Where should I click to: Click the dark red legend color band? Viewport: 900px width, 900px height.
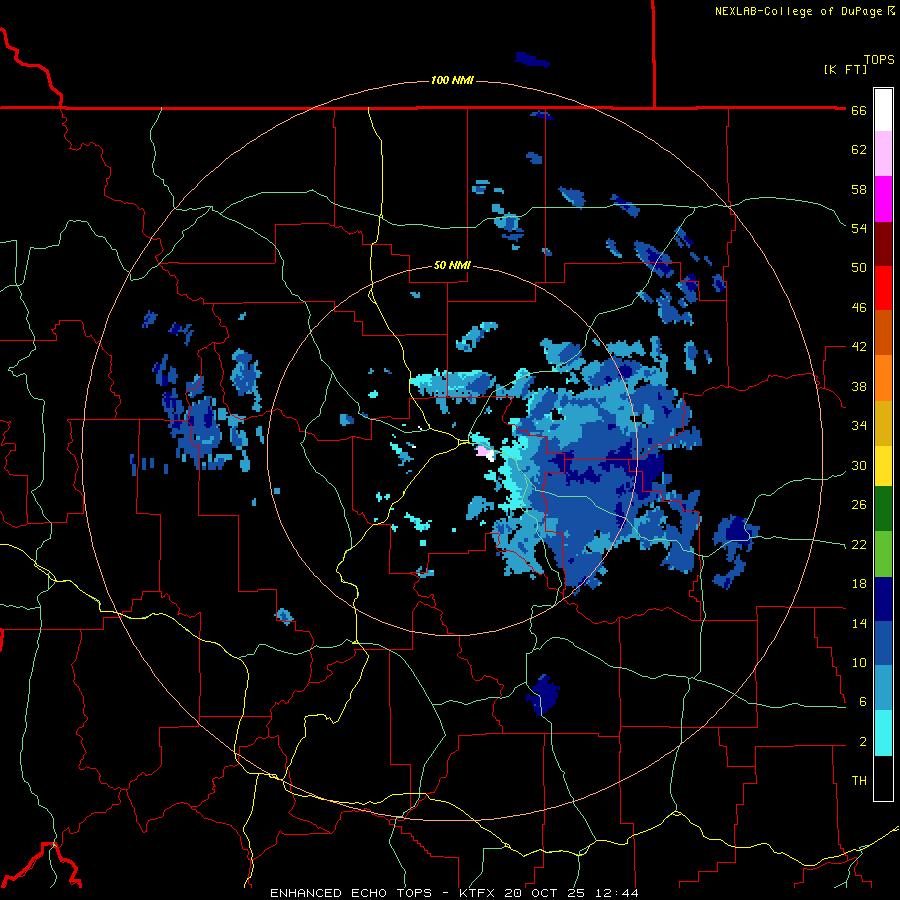click(x=883, y=244)
